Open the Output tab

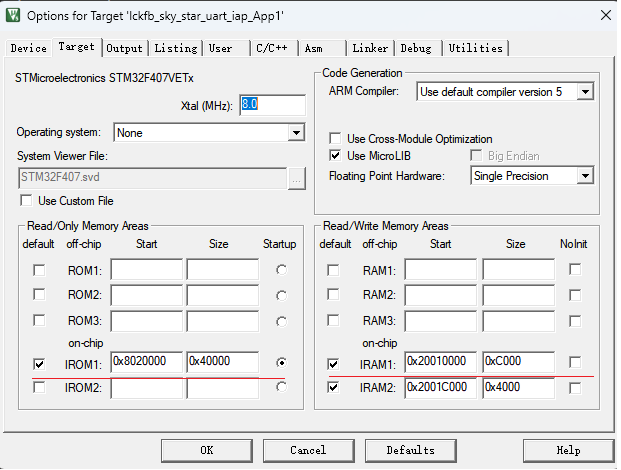[x=124, y=48]
